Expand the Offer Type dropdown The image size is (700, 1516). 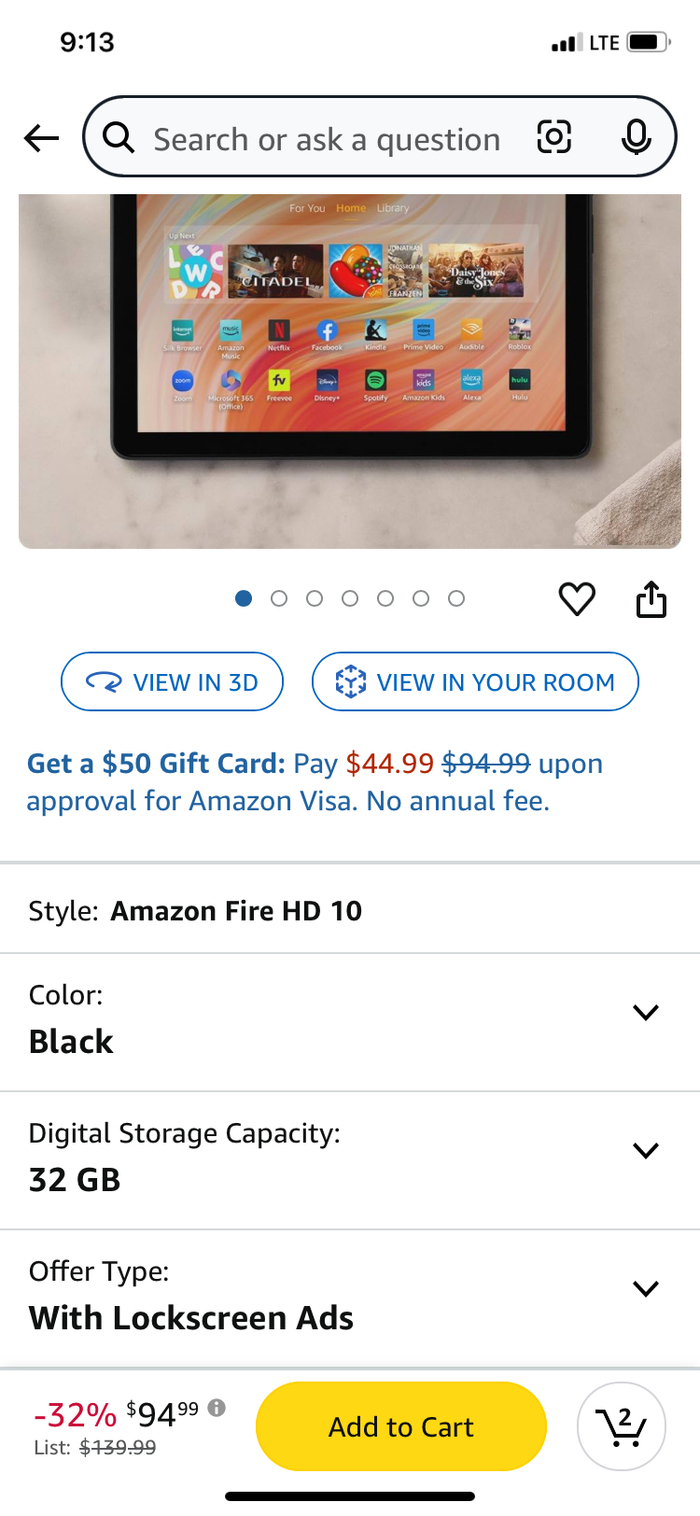(350, 1298)
